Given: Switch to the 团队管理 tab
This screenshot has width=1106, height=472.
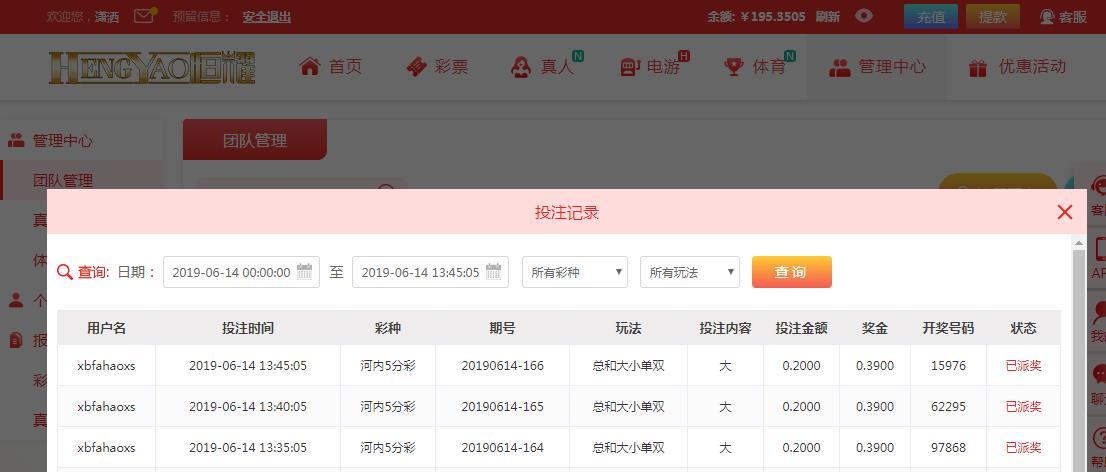Looking at the screenshot, I should [x=255, y=140].
